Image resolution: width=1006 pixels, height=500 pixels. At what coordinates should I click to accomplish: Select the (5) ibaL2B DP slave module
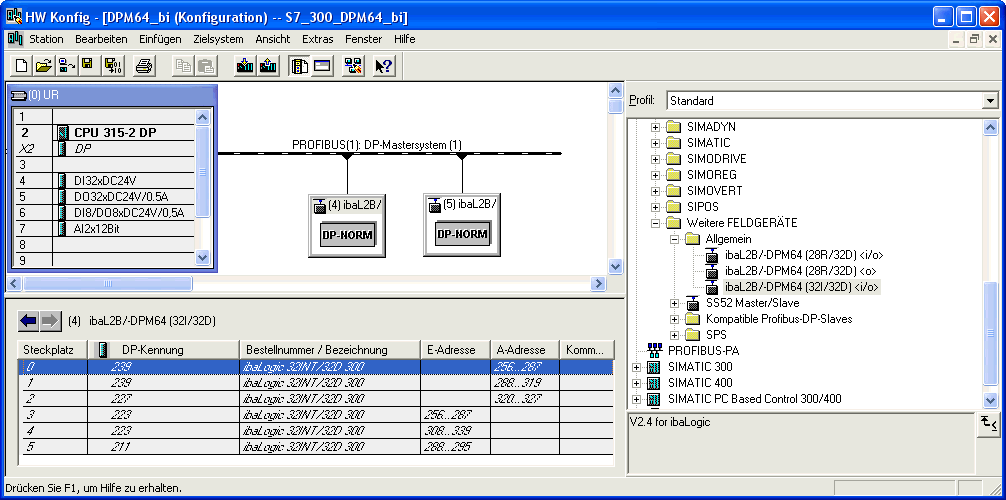[x=461, y=226]
